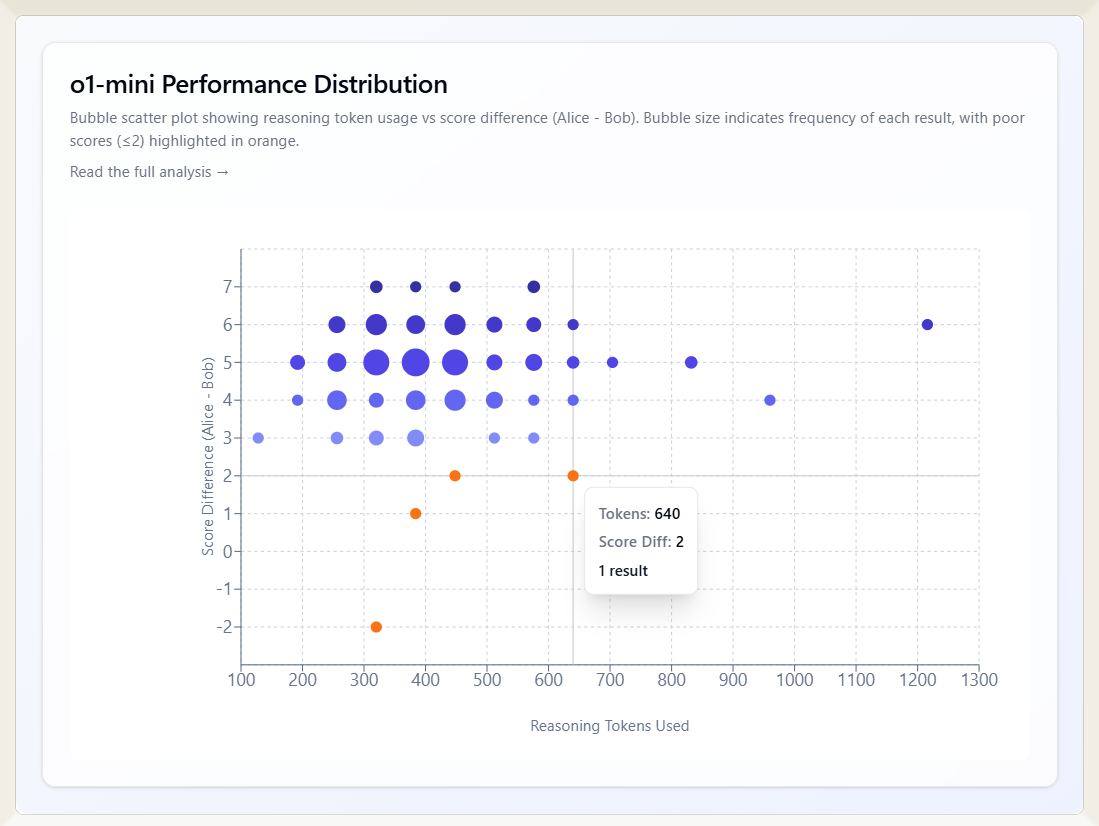Select the score 5 bubble near 700 tokens

pos(612,362)
